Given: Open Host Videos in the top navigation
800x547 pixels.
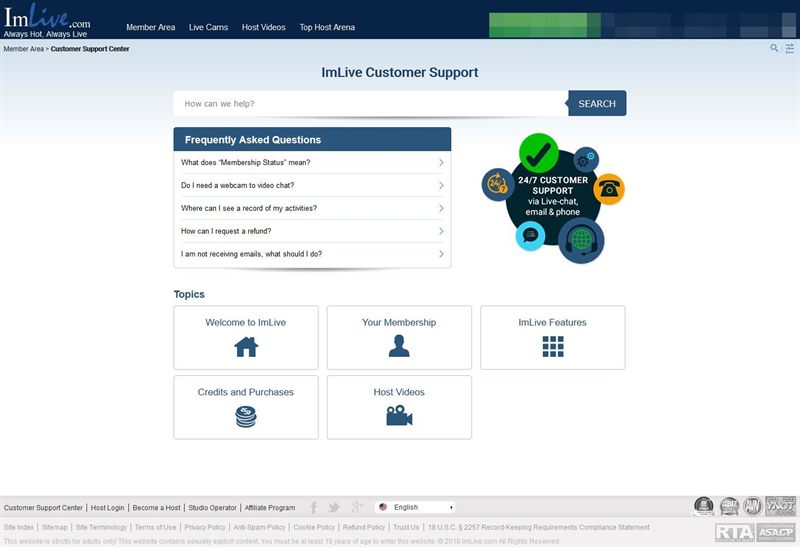Looking at the screenshot, I should pyautogui.click(x=263, y=27).
